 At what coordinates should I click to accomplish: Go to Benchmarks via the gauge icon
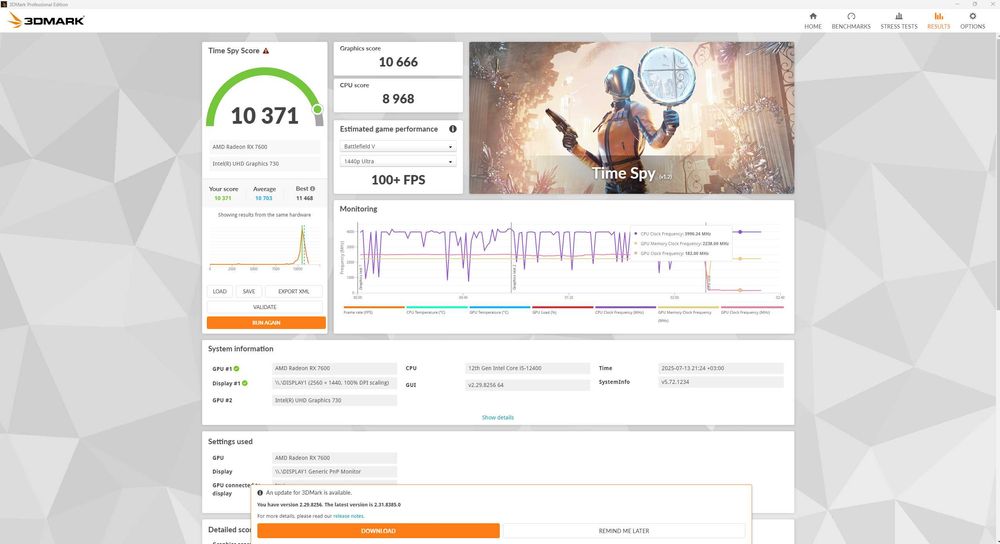click(851, 16)
